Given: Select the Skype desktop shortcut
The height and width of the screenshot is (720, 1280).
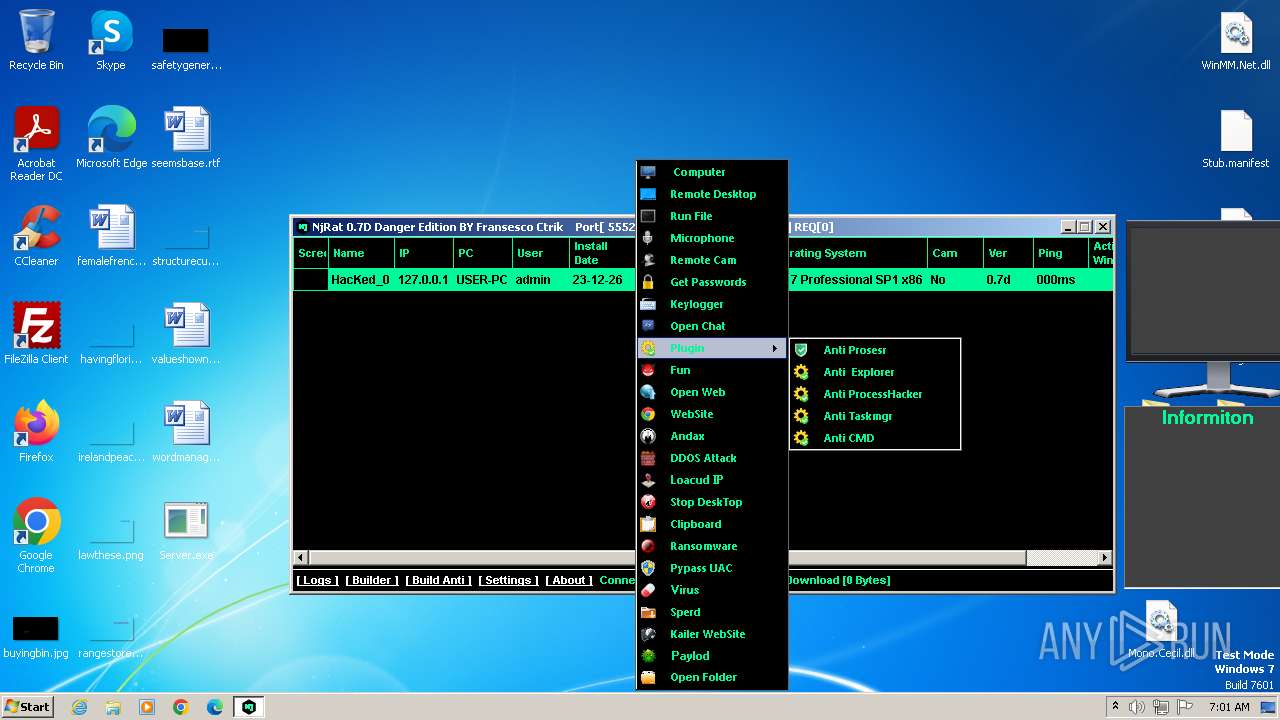Looking at the screenshot, I should click(110, 41).
